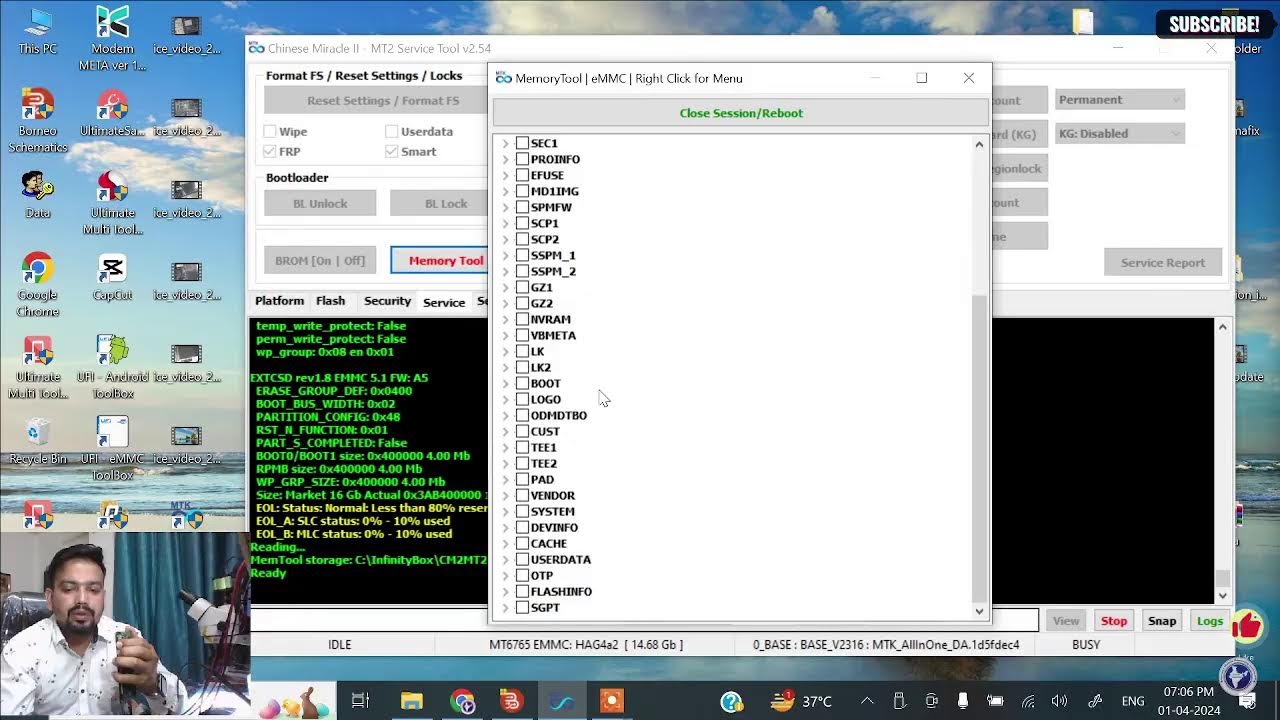Viewport: 1280px width, 720px height.
Task: Expand the CACHE partition node
Action: [505, 543]
